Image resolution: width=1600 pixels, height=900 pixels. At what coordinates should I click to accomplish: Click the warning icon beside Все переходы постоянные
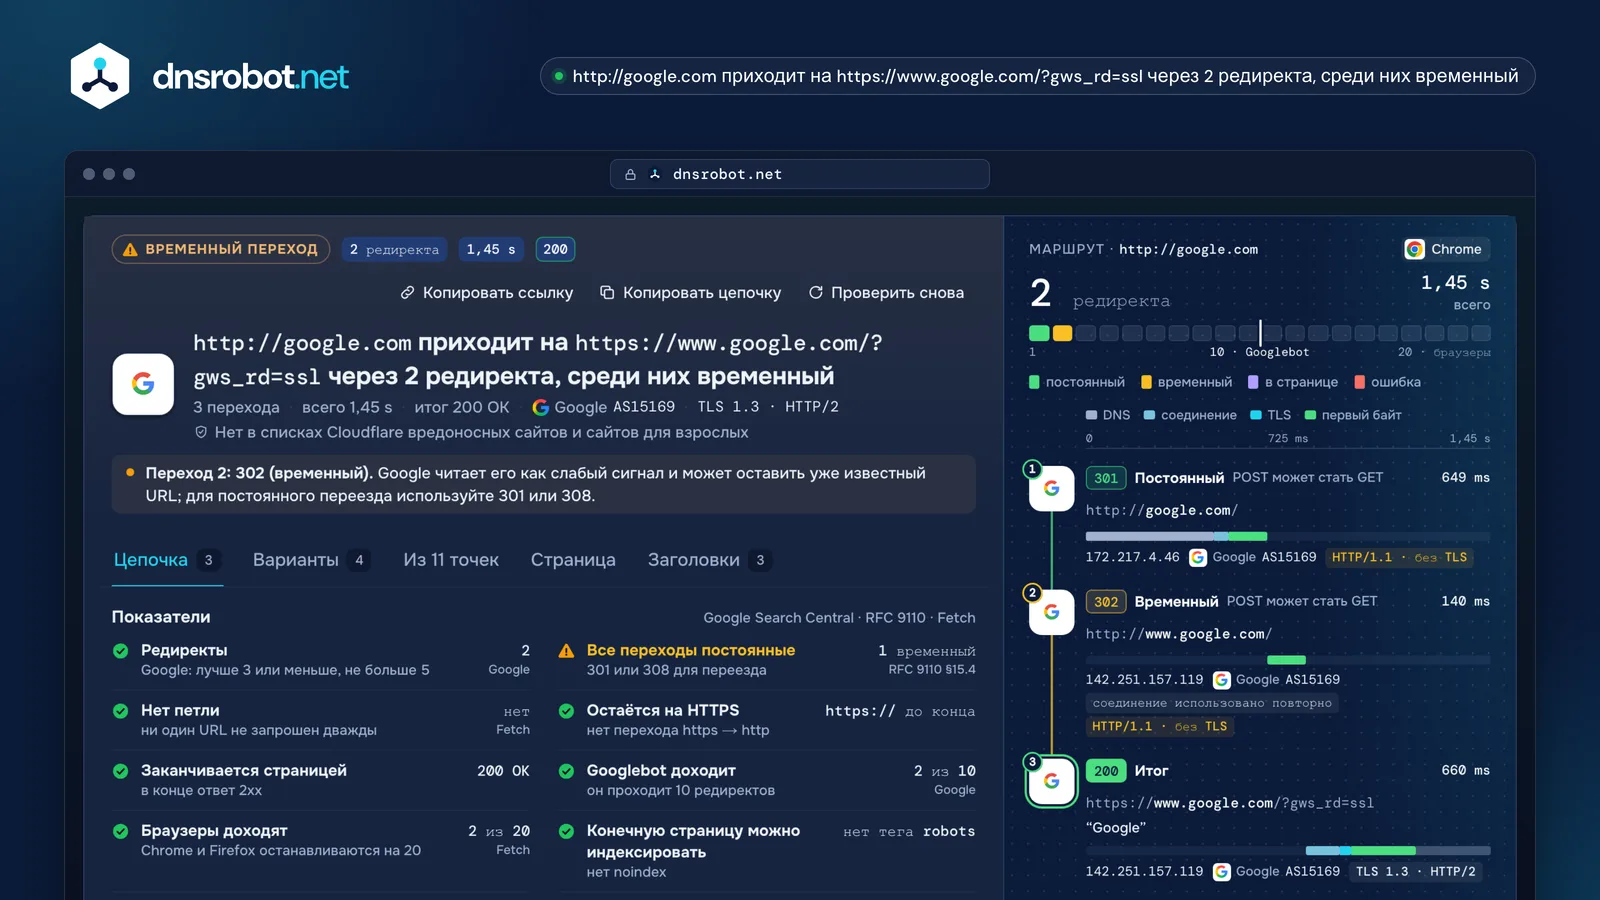566,651
